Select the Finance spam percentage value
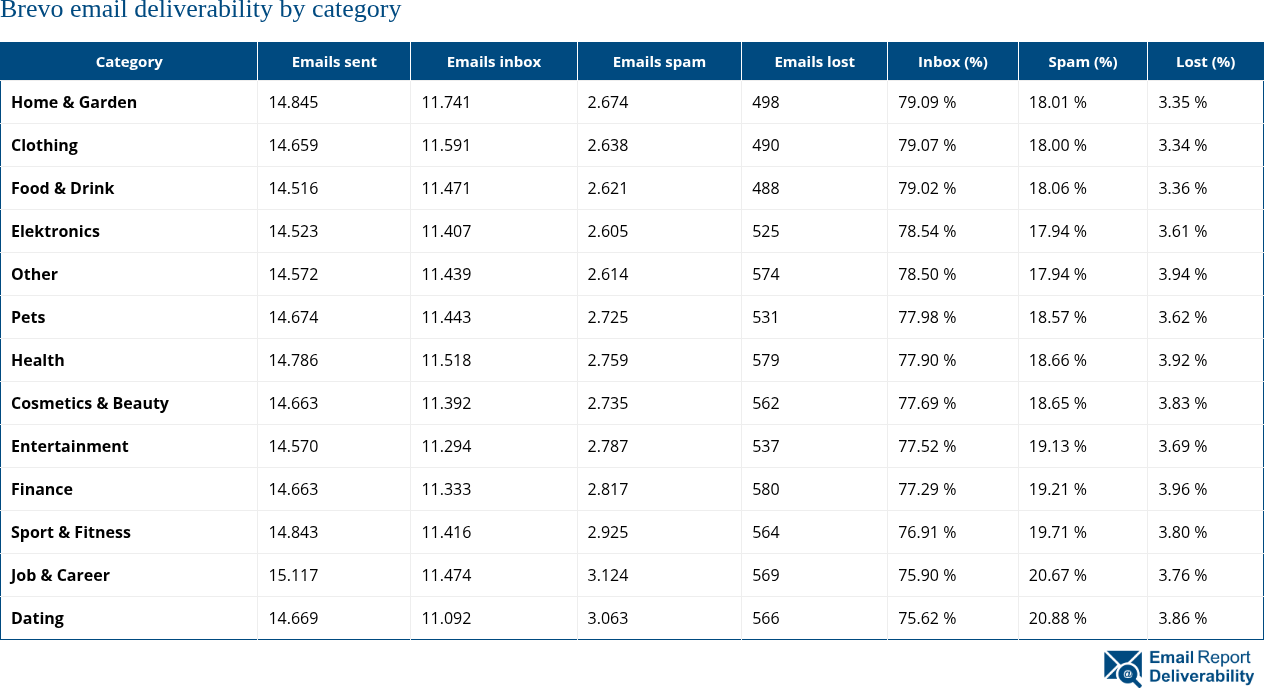This screenshot has height=688, width=1264. [x=1057, y=489]
